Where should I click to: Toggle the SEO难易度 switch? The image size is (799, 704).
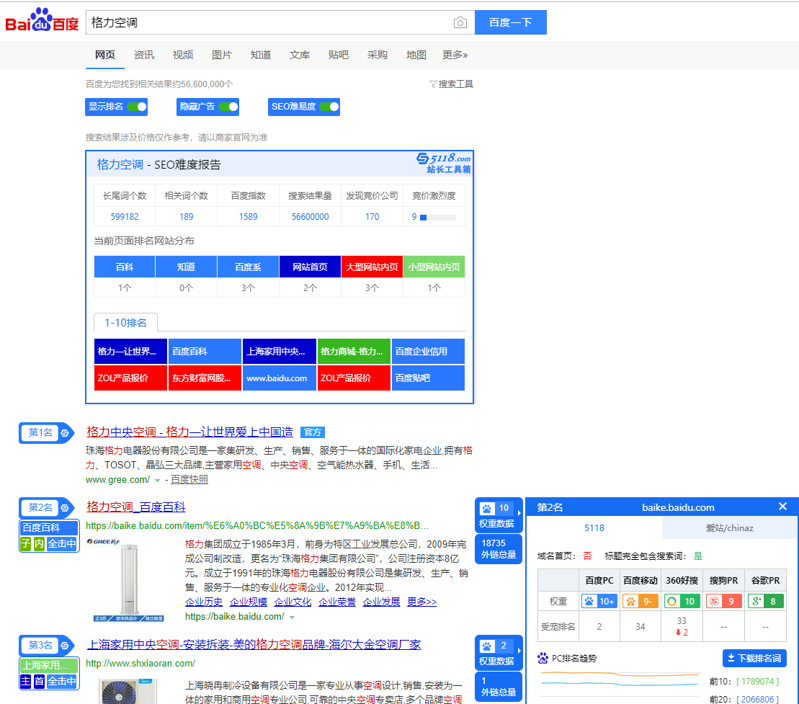(x=329, y=106)
